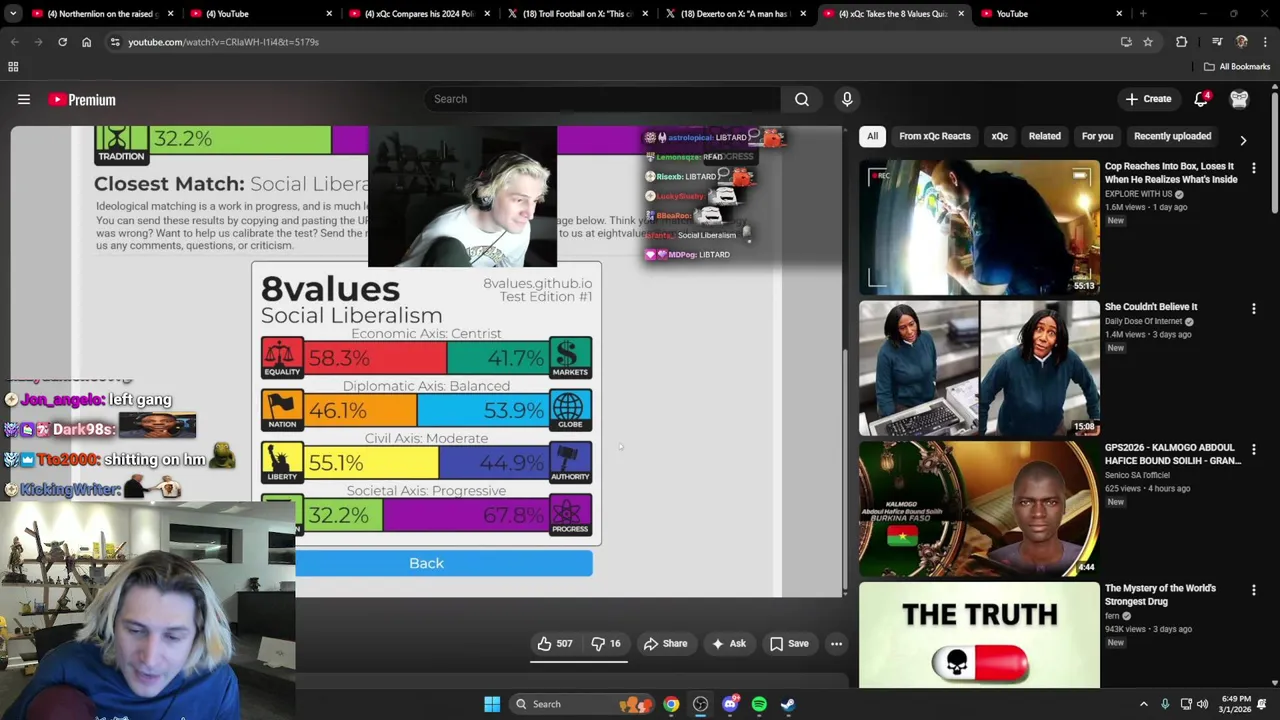Viewport: 1280px width, 720px height.
Task: Show more filter chips with right arrow
Action: [x=1243, y=141]
